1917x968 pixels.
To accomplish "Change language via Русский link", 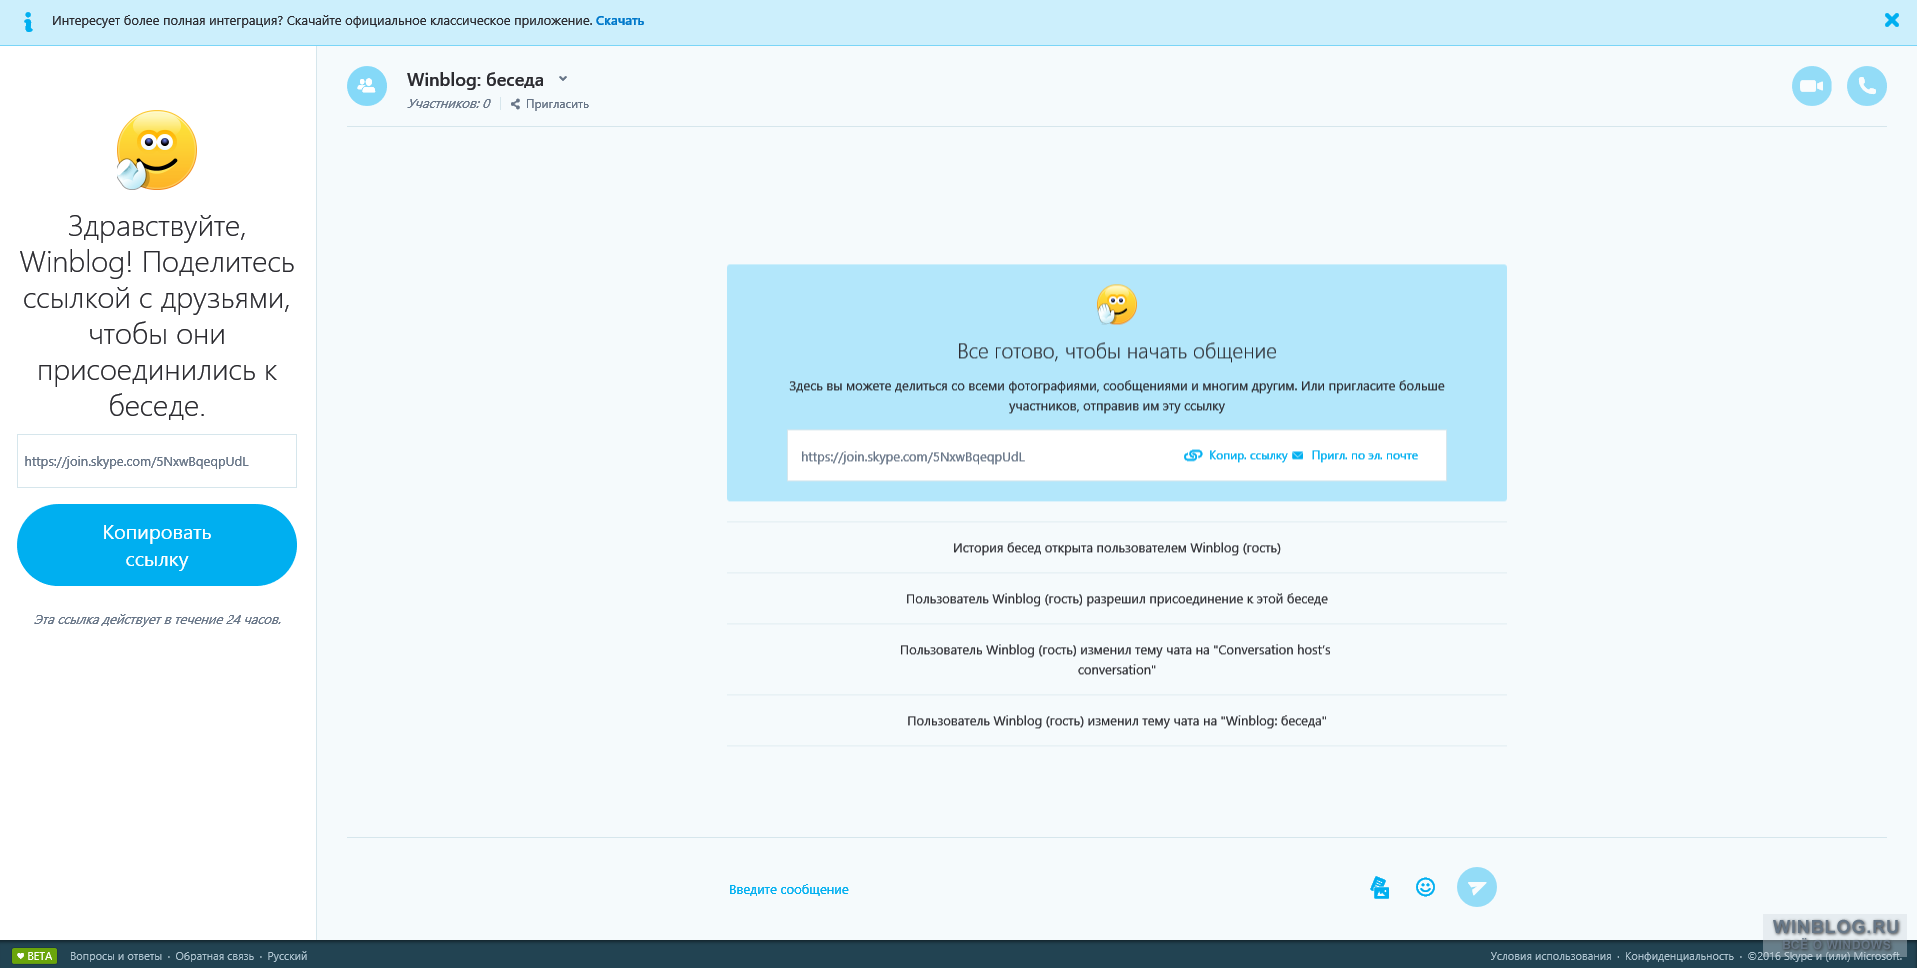I will [x=287, y=956].
